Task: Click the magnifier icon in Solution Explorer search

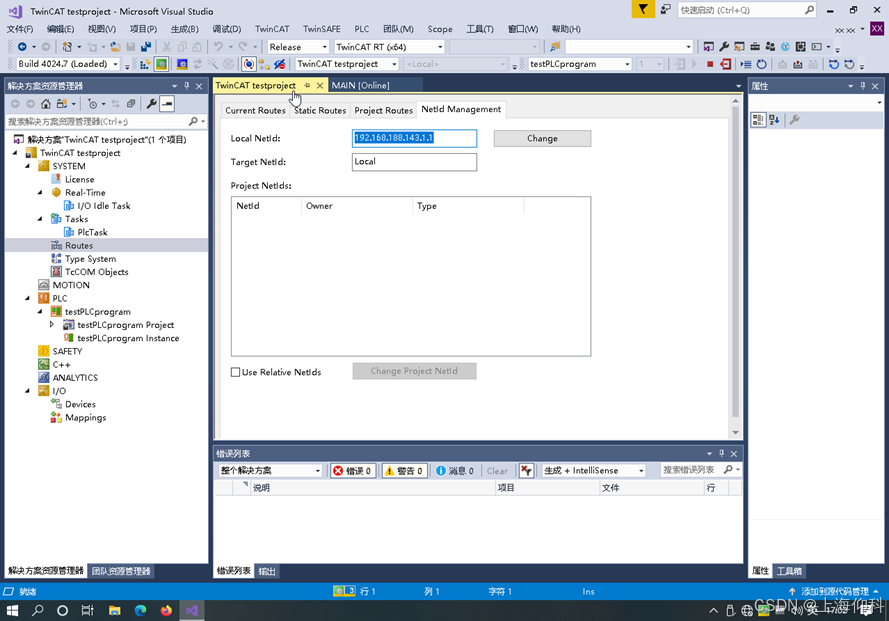Action: [193, 121]
